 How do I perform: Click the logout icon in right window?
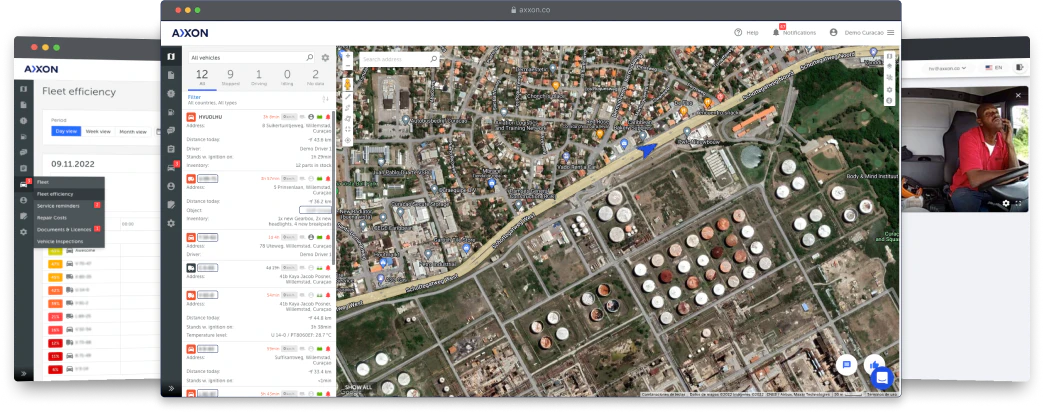[x=1019, y=68]
